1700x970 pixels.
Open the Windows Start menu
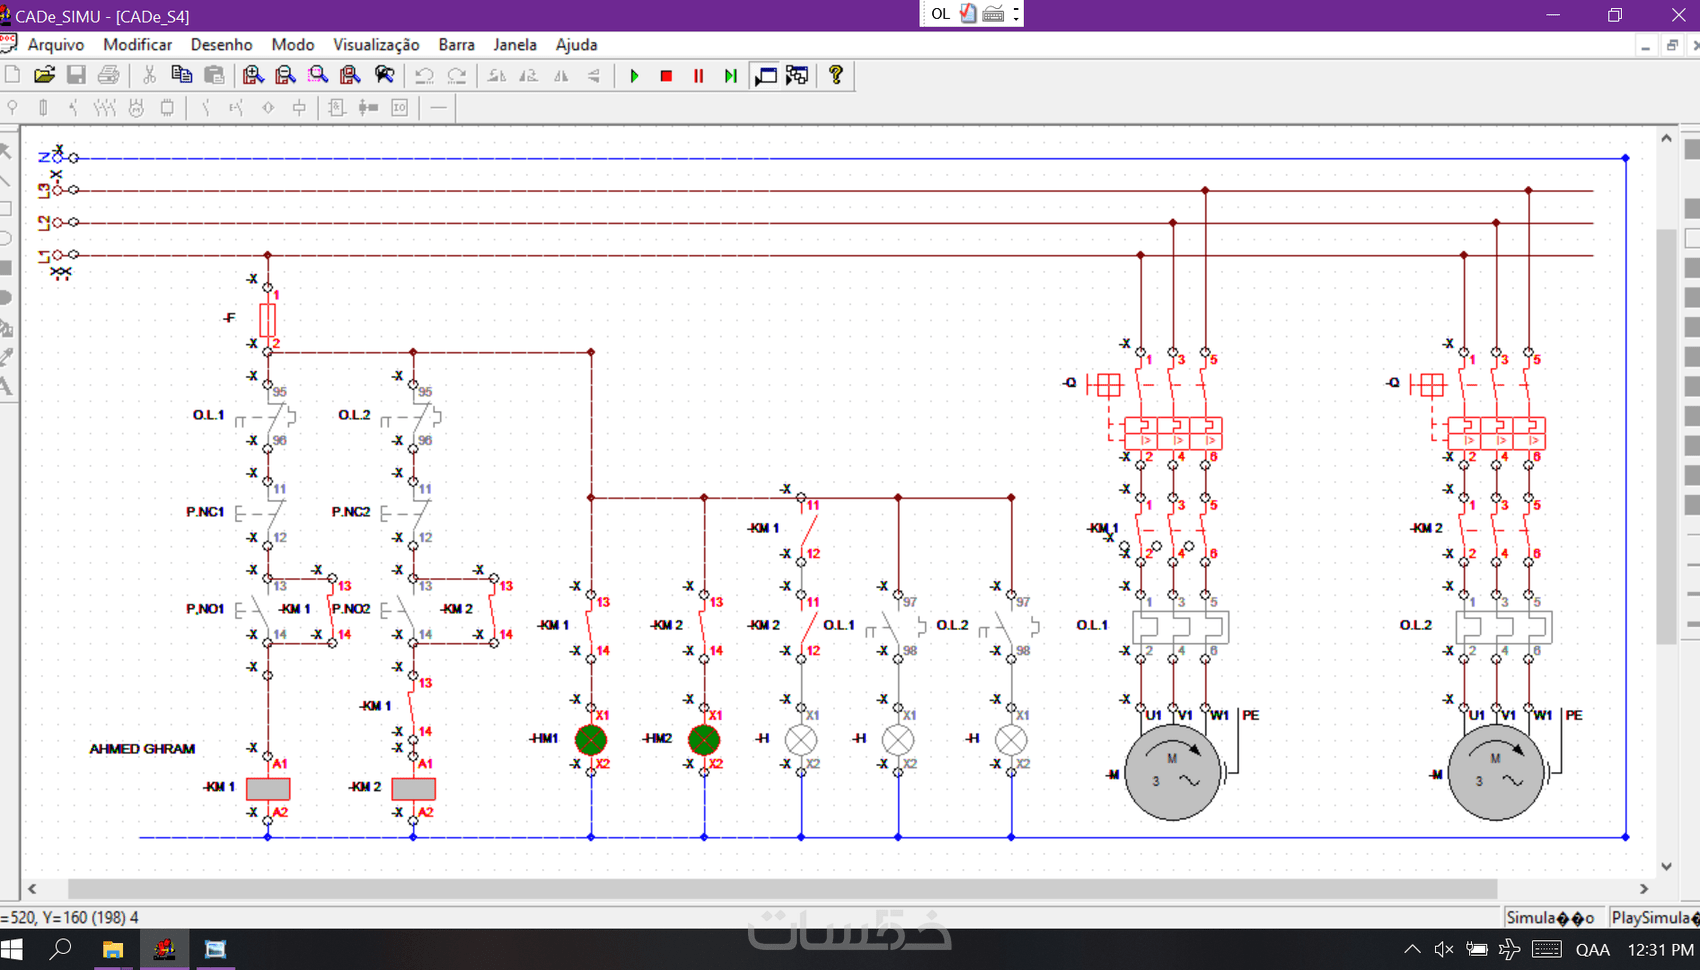point(12,949)
